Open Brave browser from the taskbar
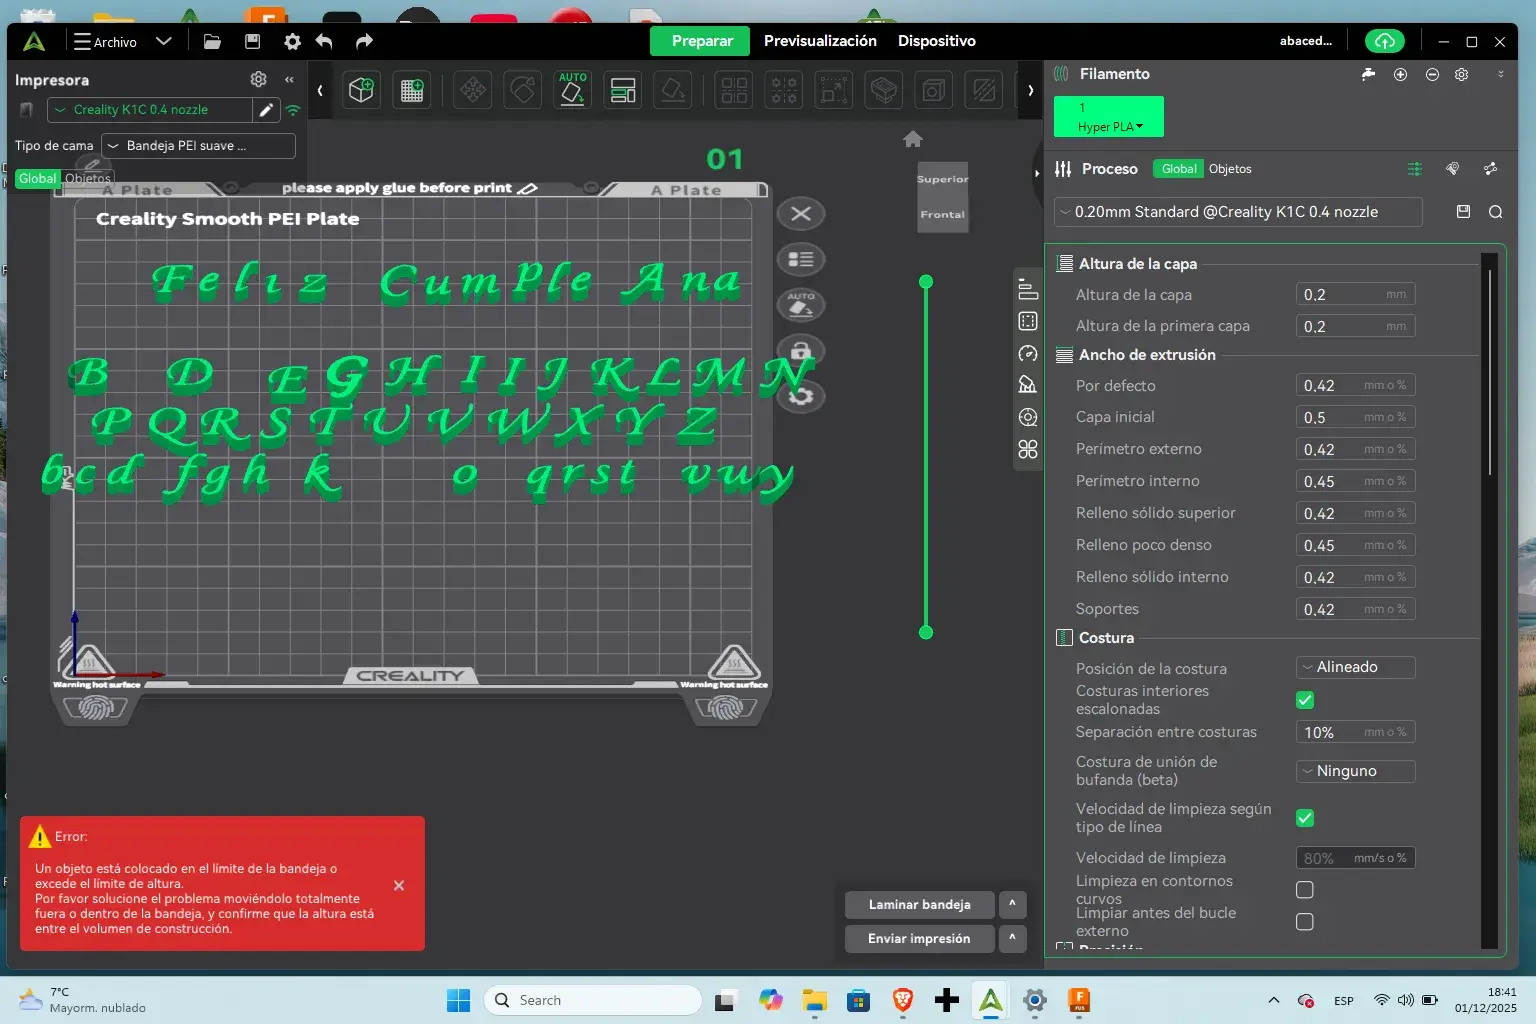 [903, 1000]
